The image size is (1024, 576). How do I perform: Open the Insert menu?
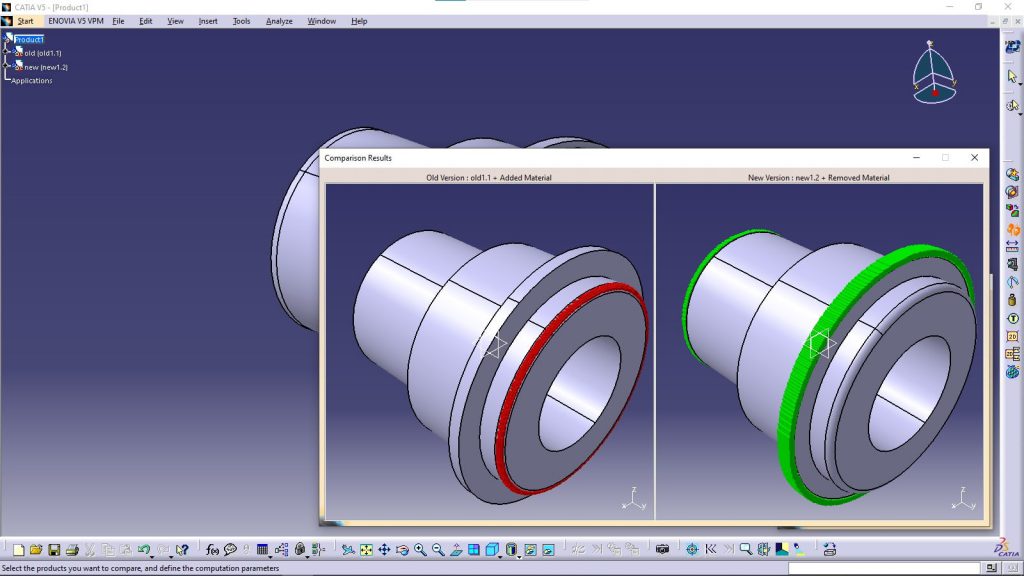click(208, 21)
